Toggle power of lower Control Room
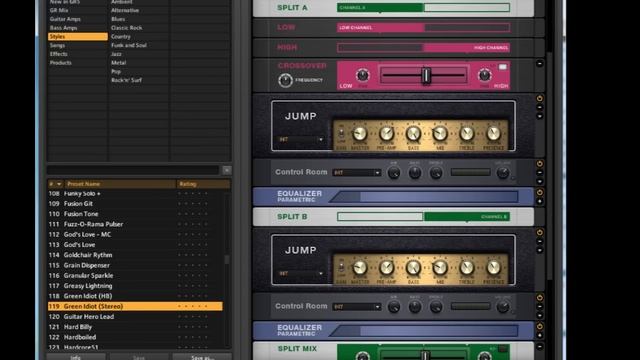This screenshot has width=640, height=360. tap(540, 298)
